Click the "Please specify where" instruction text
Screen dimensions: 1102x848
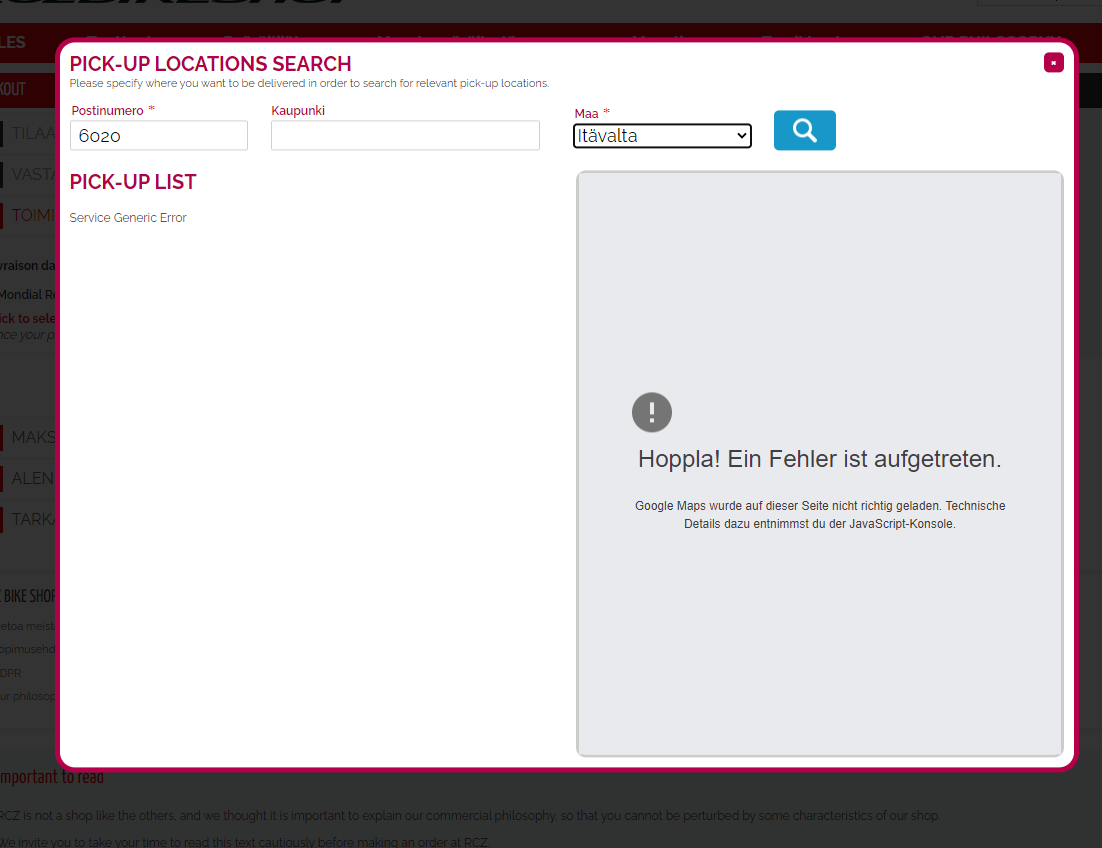click(x=309, y=83)
